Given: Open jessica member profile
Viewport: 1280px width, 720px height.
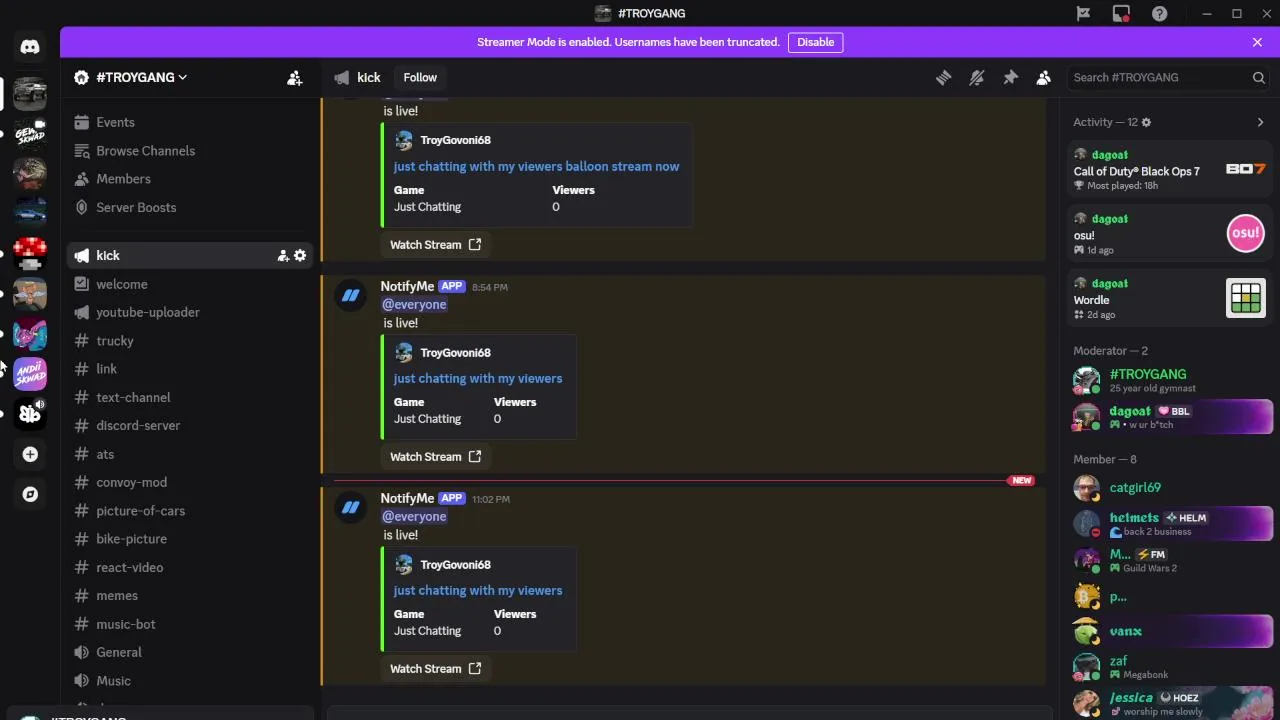Looking at the screenshot, I should point(1170,703).
